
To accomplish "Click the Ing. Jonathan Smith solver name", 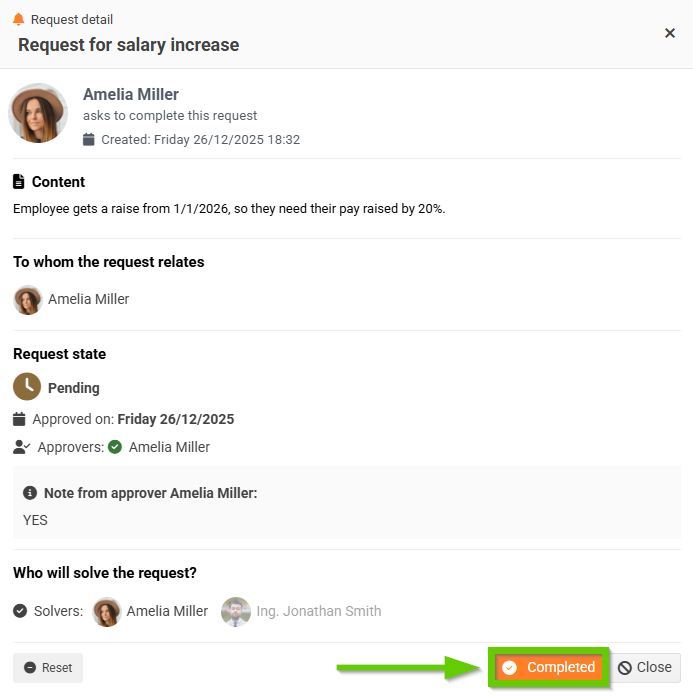I will 319,611.
